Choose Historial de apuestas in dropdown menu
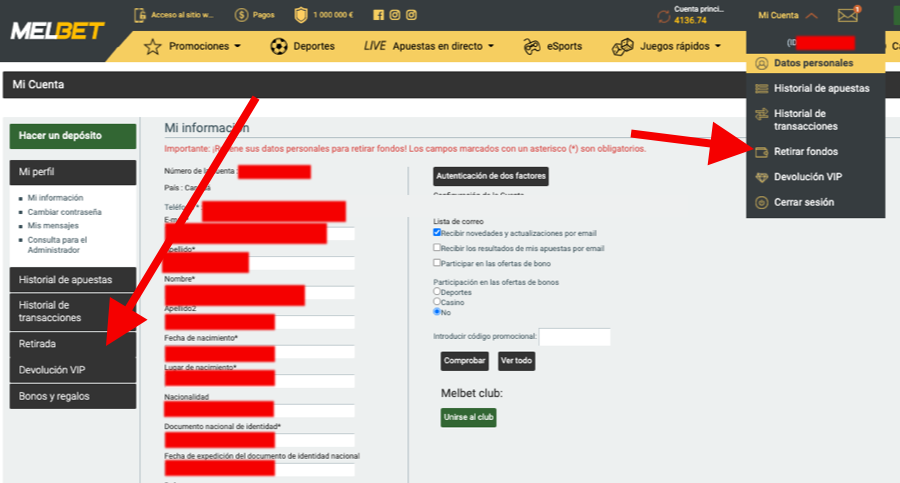900x483 pixels. (x=820, y=88)
